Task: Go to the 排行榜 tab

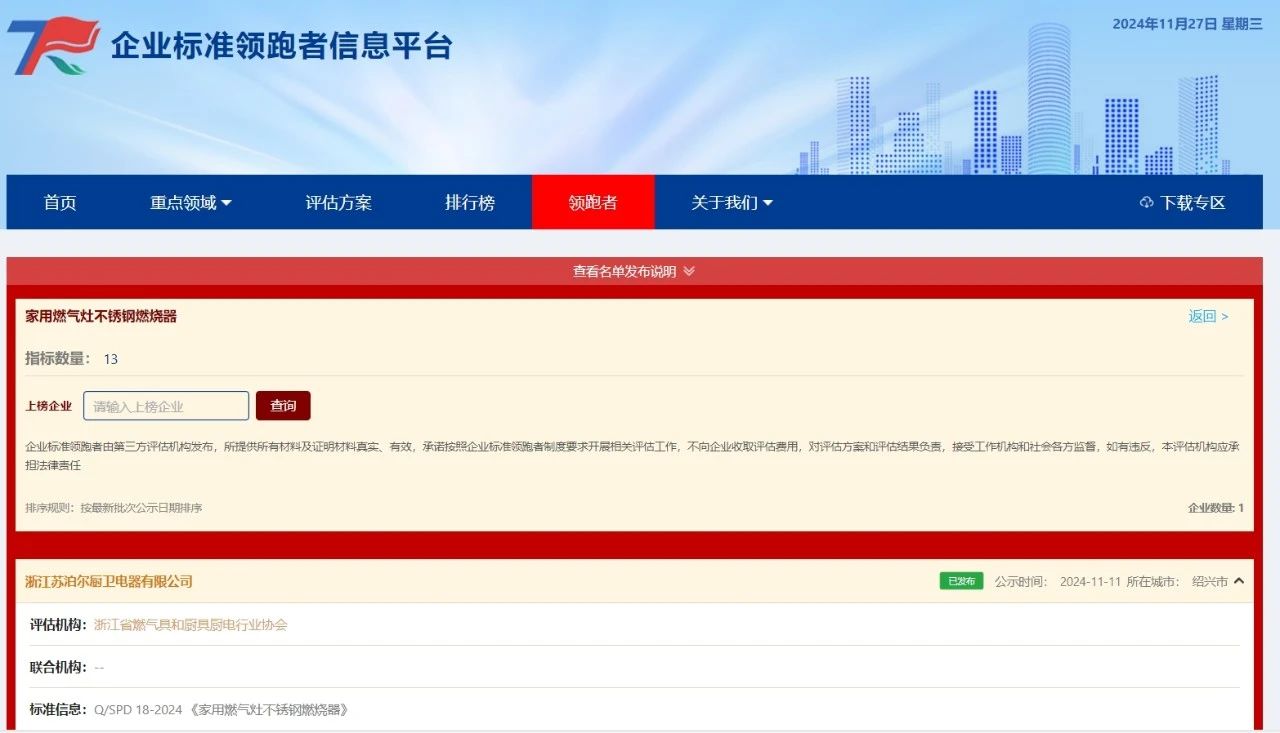Action: coord(470,203)
